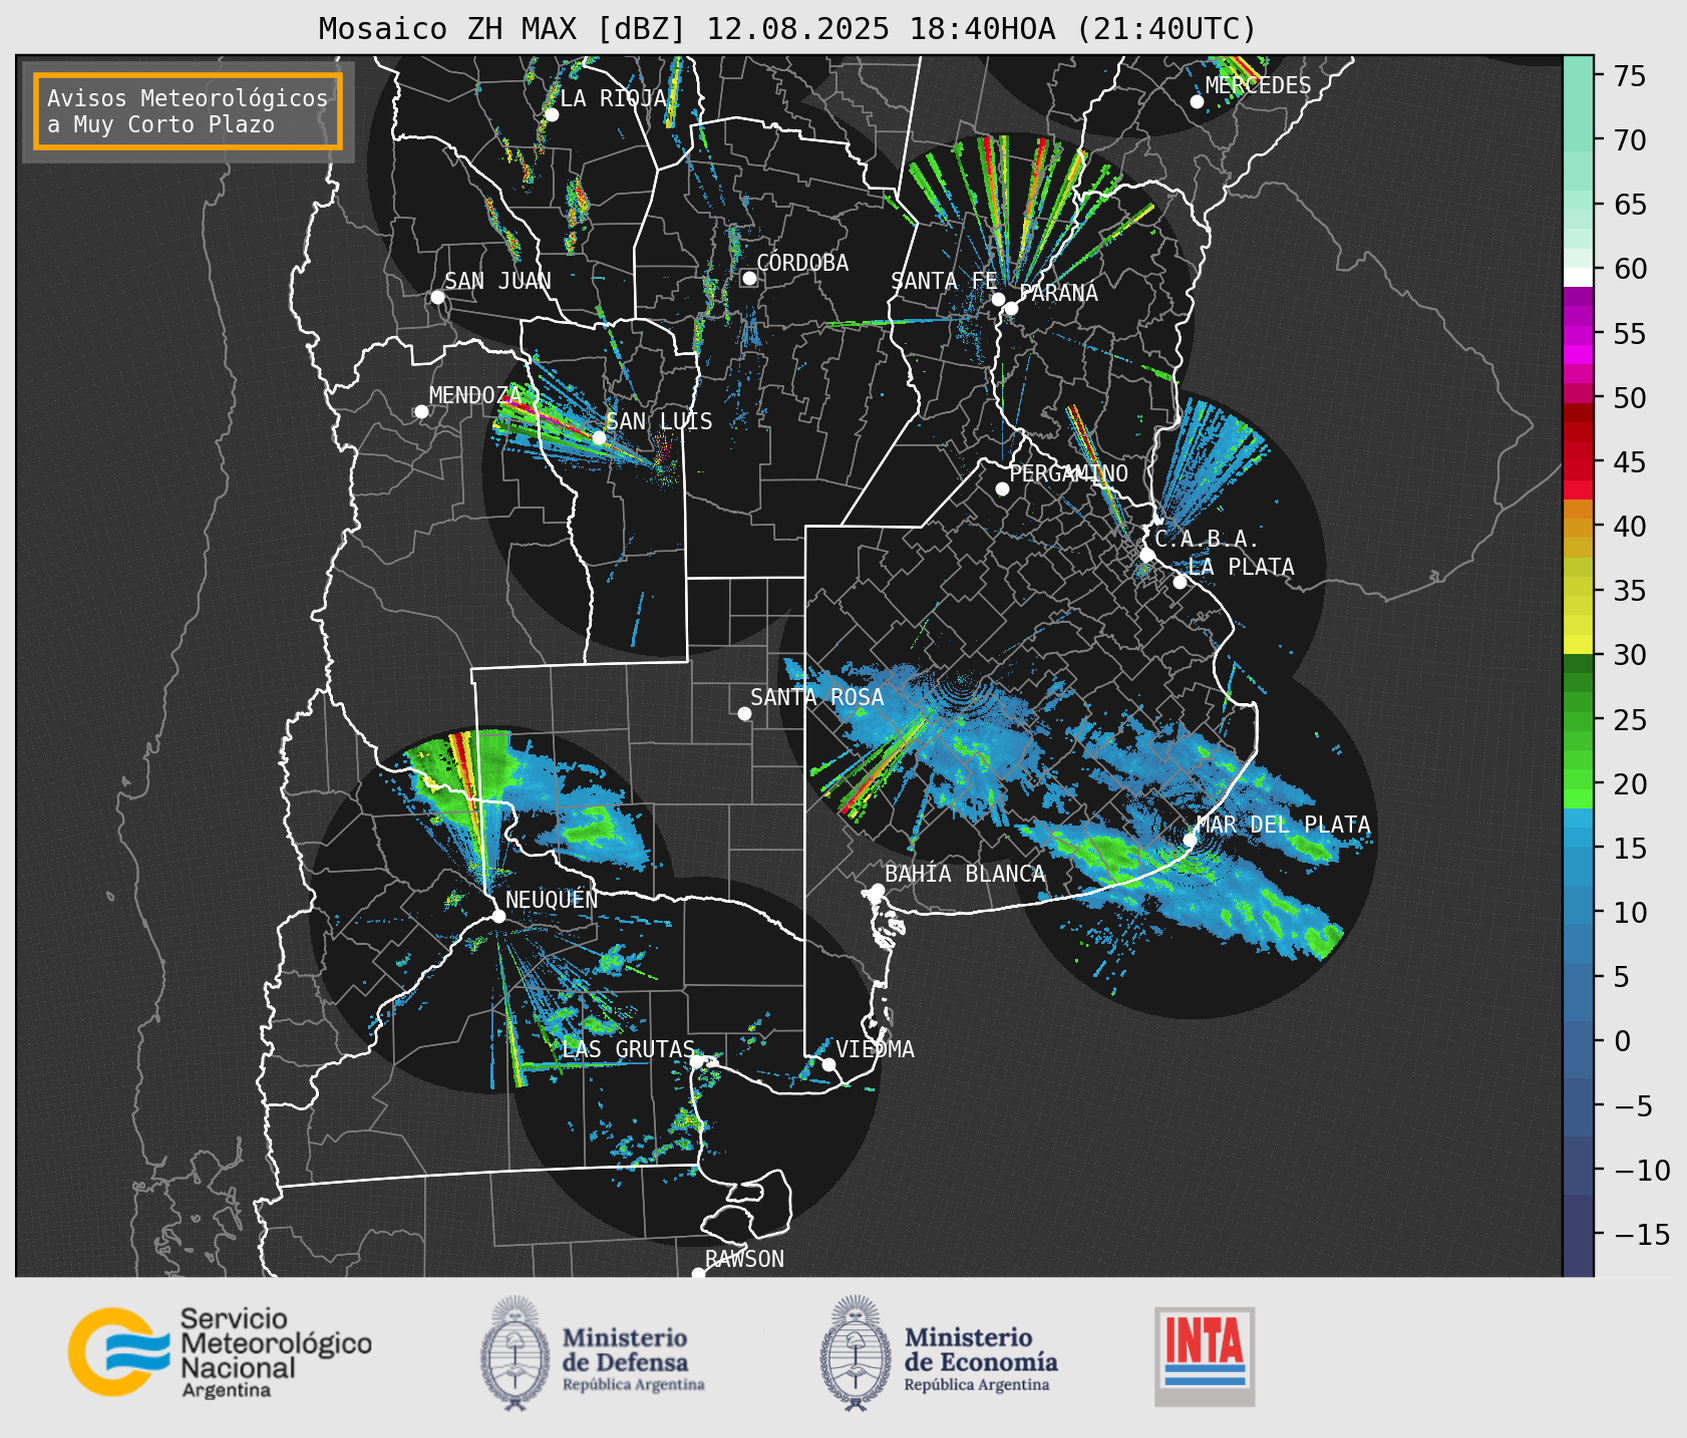Click the VIEDMA label text
Image resolution: width=1687 pixels, height=1438 pixels.
(875, 1049)
